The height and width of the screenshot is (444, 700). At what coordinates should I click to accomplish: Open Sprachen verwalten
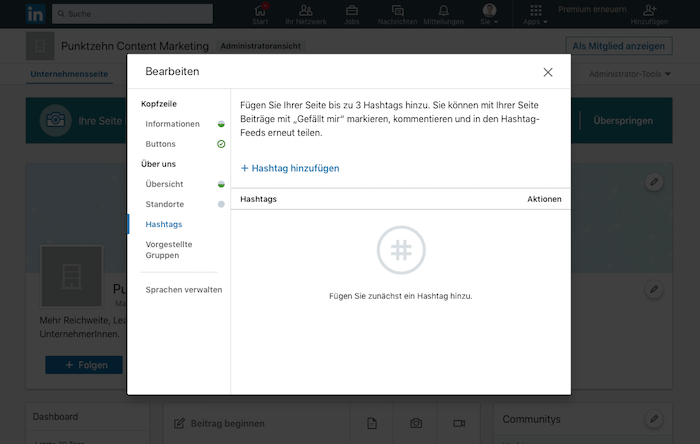click(x=183, y=290)
